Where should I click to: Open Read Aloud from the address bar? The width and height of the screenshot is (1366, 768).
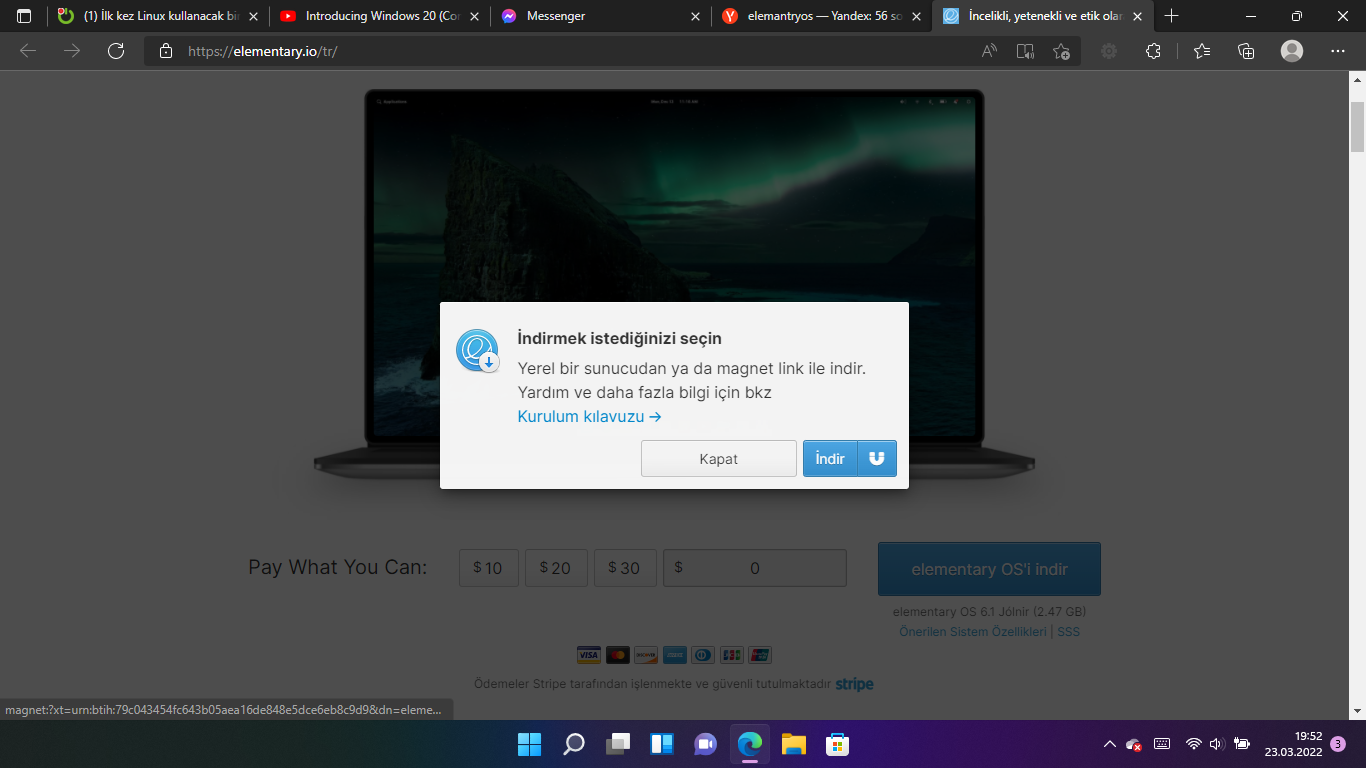pos(989,51)
